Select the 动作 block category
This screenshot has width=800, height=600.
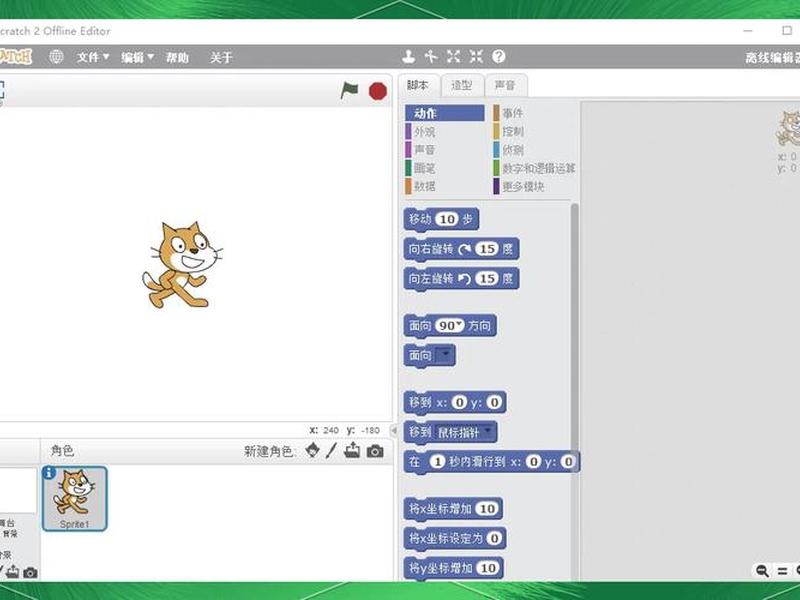point(445,113)
